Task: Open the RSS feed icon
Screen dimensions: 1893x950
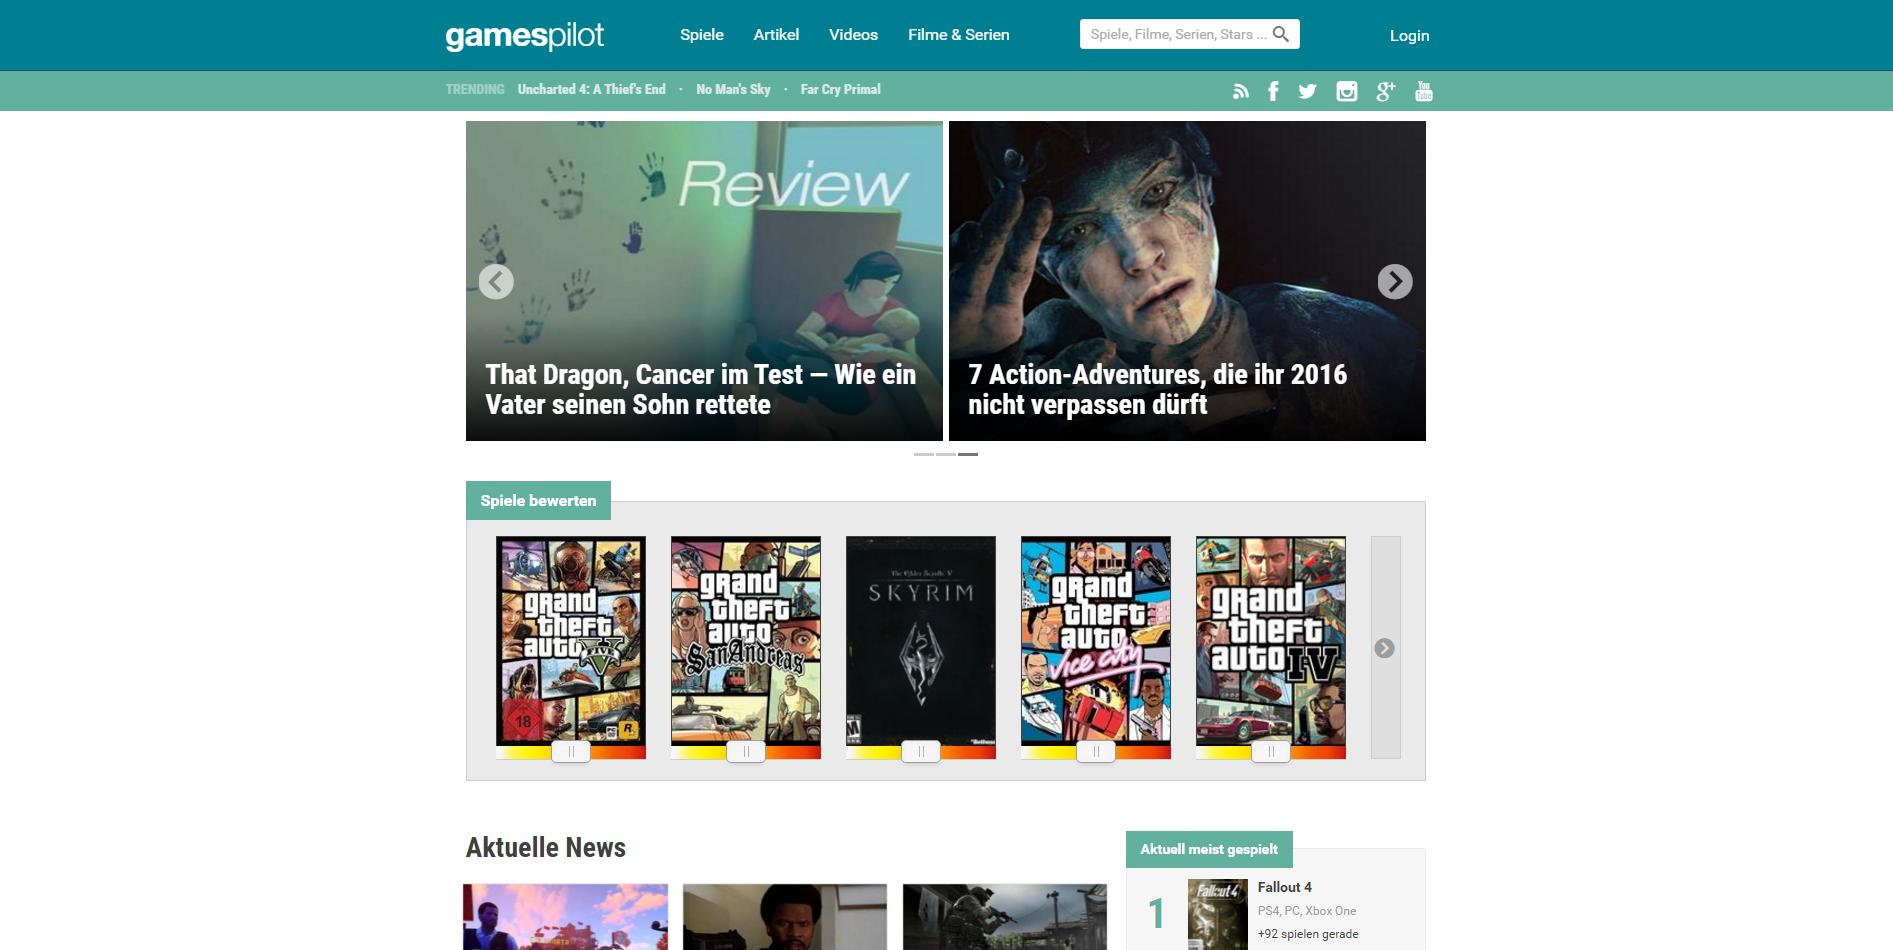Action: coord(1241,91)
